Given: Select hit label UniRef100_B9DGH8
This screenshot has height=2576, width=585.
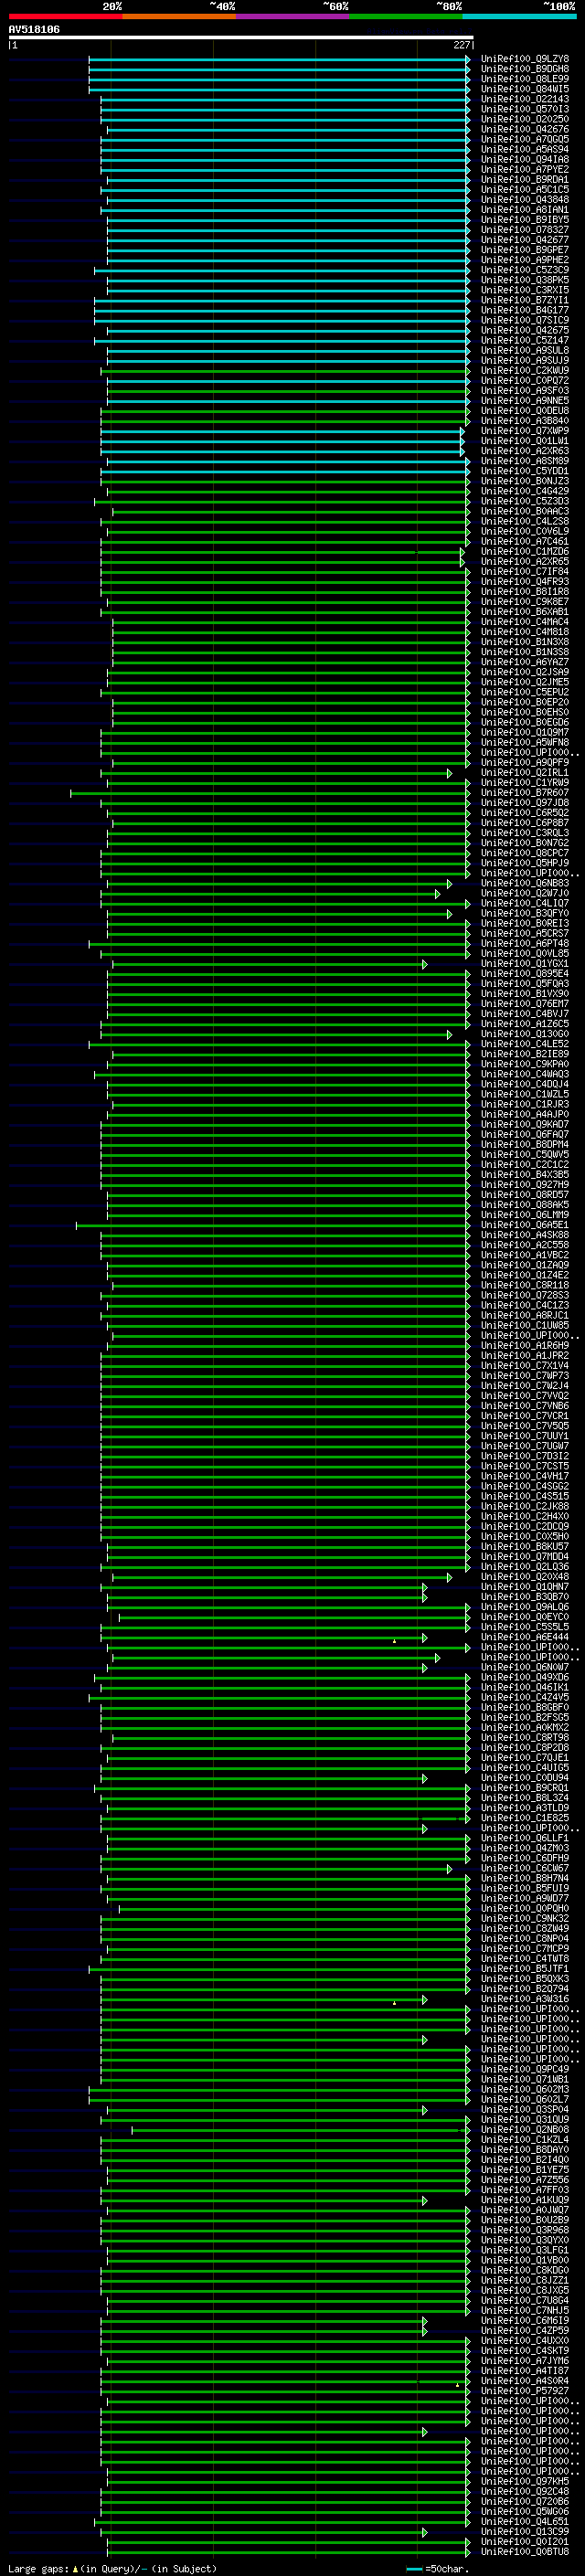Looking at the screenshot, I should [x=525, y=69].
